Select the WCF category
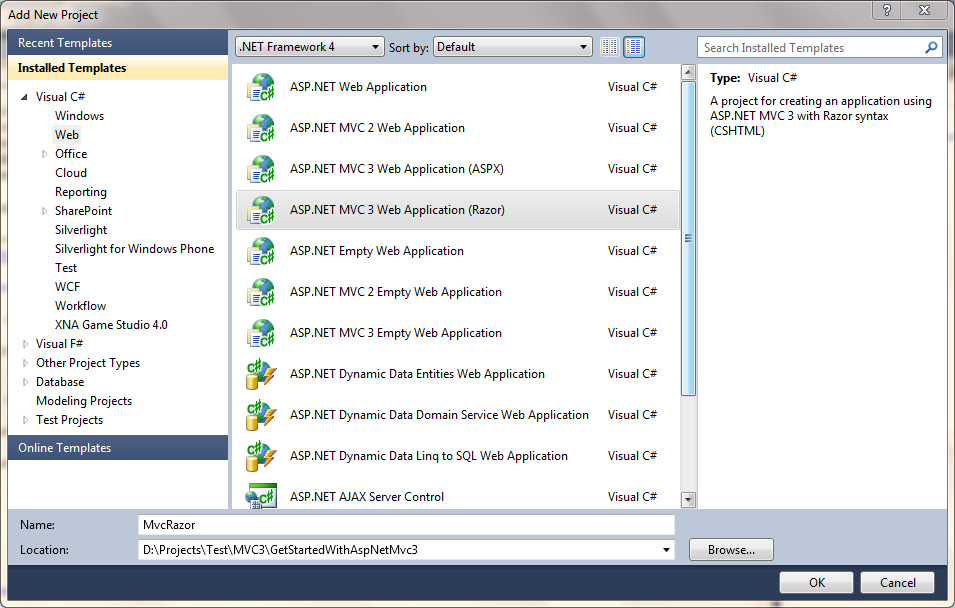 [67, 287]
